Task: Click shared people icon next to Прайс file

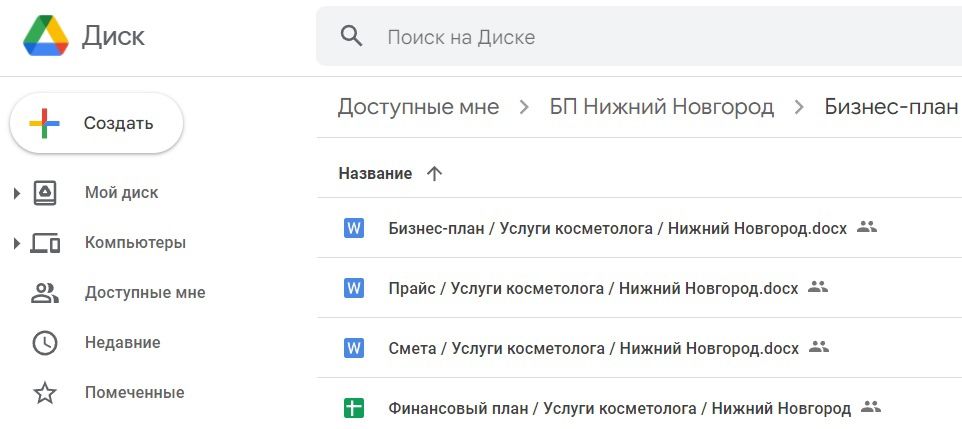Action: (x=818, y=287)
